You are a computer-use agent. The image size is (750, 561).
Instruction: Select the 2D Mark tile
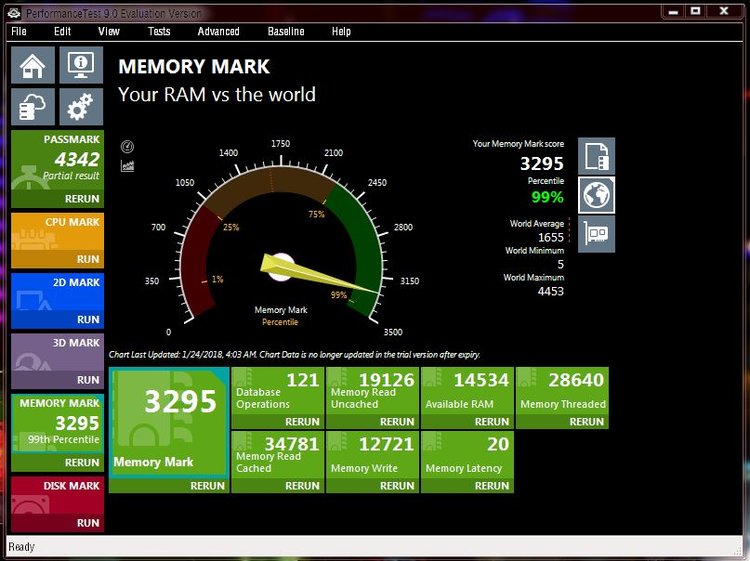point(57,292)
